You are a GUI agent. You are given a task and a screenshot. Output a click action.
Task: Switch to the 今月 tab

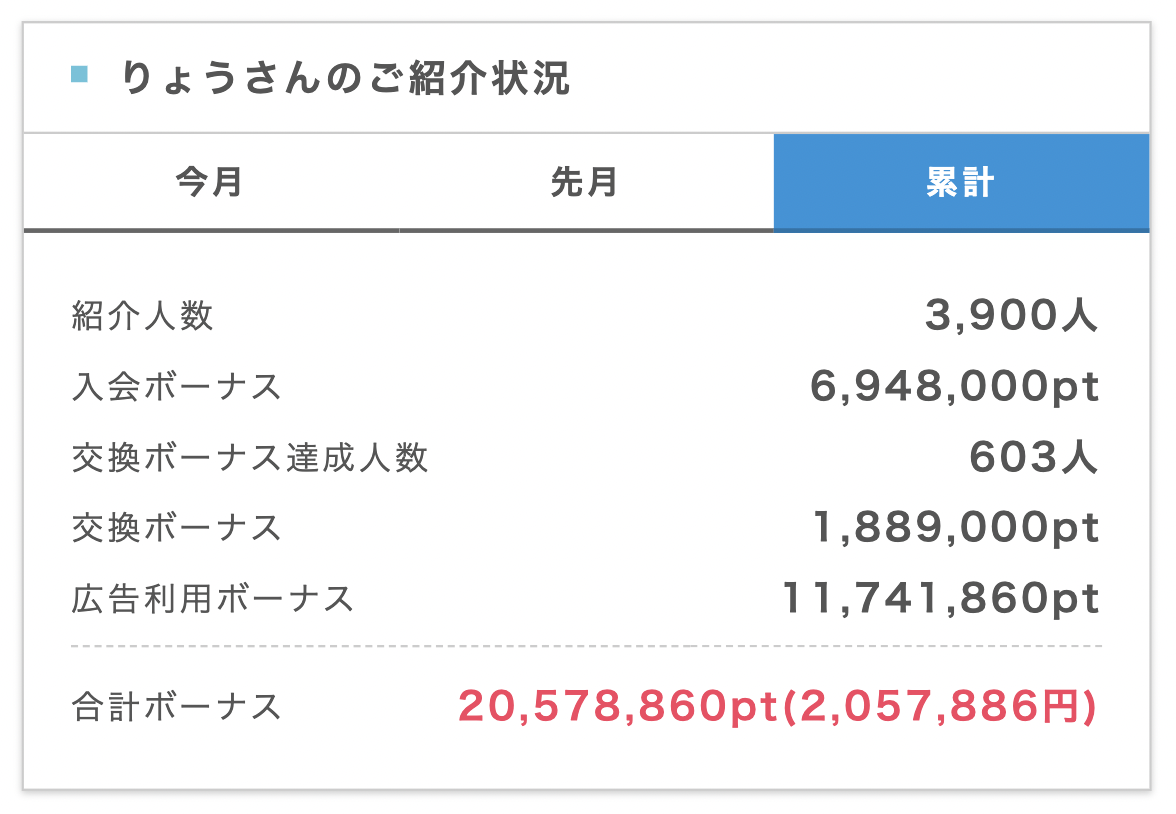[211, 182]
